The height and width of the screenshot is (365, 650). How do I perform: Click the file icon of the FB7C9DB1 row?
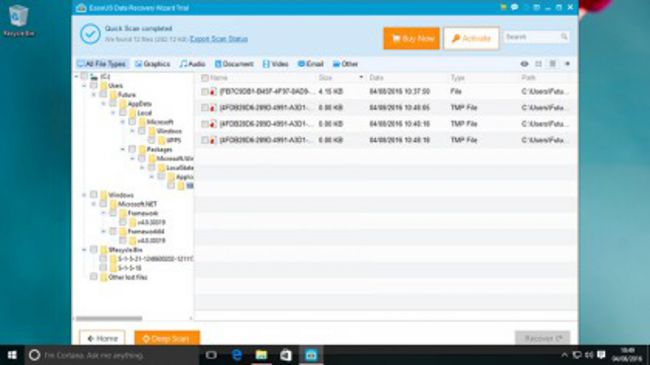(x=213, y=92)
